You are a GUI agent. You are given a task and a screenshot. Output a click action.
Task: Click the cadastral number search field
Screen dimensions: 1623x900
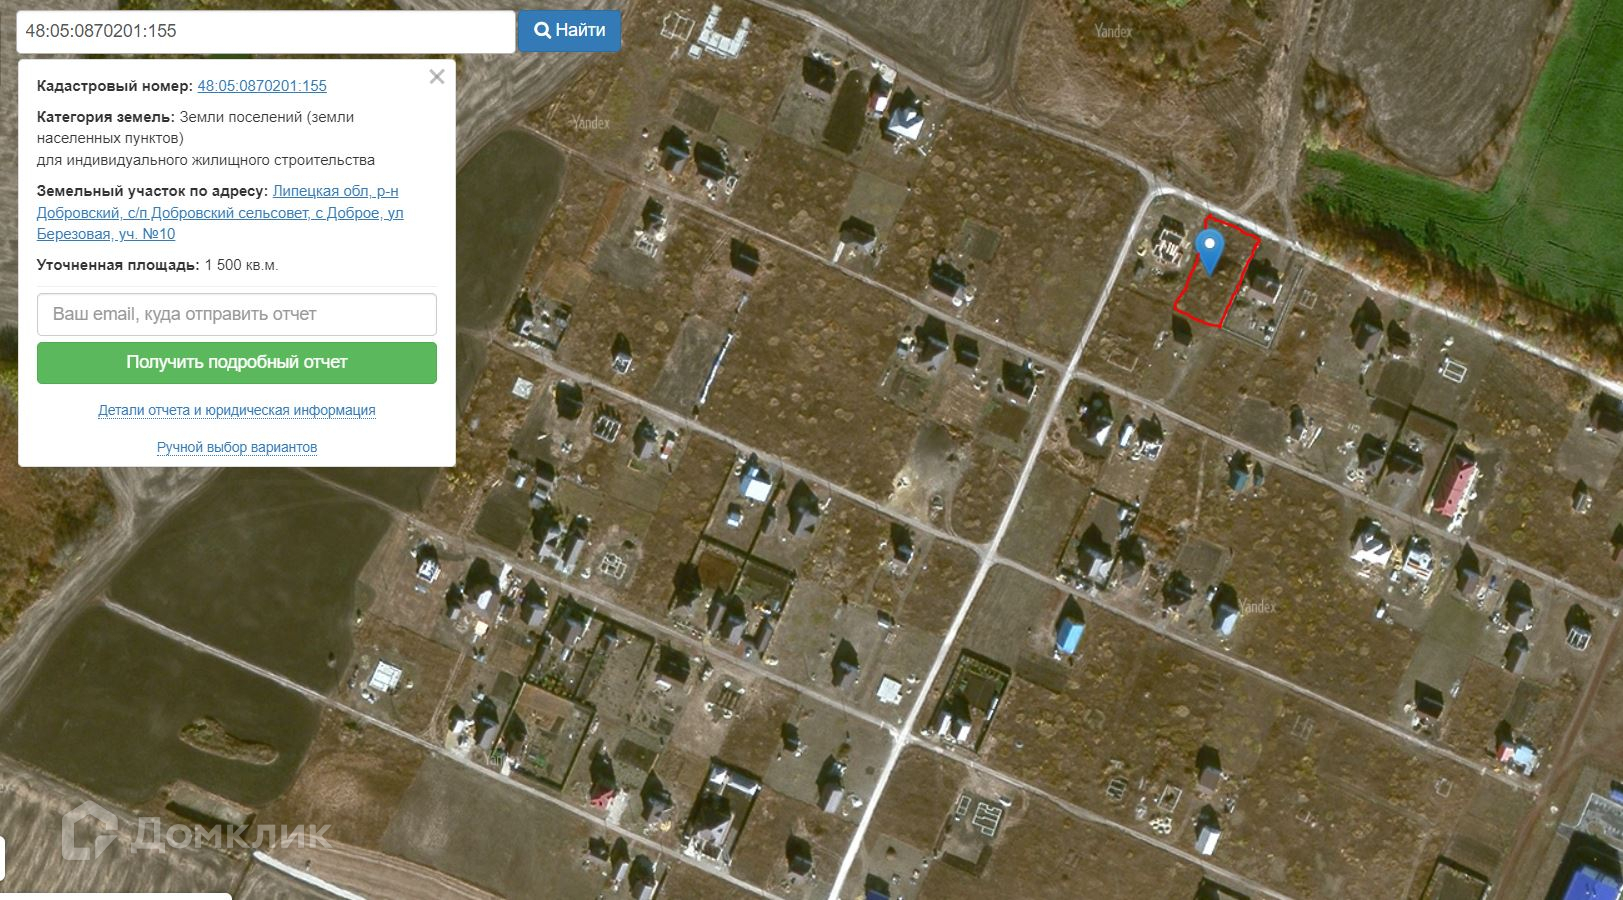click(x=266, y=31)
